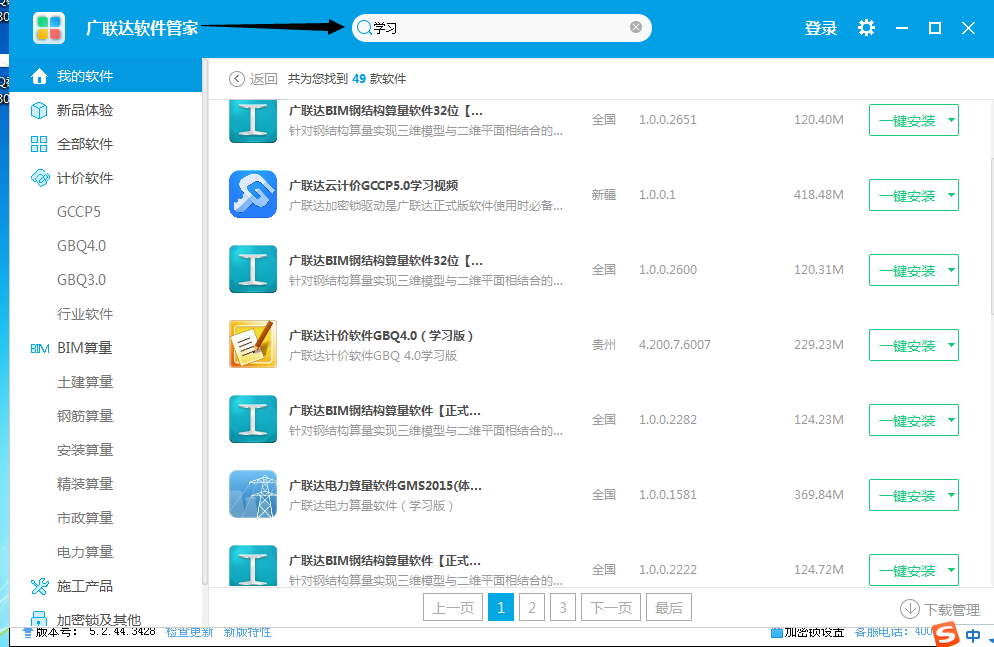Click the search field containing 学习

tap(501, 28)
